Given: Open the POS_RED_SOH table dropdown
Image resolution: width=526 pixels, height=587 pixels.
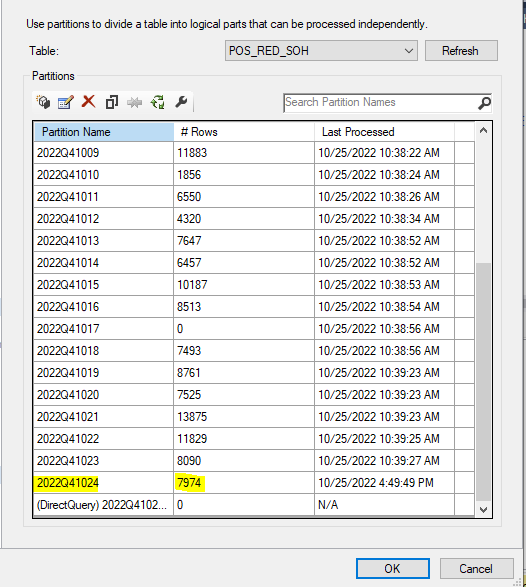Looking at the screenshot, I should [x=321, y=51].
